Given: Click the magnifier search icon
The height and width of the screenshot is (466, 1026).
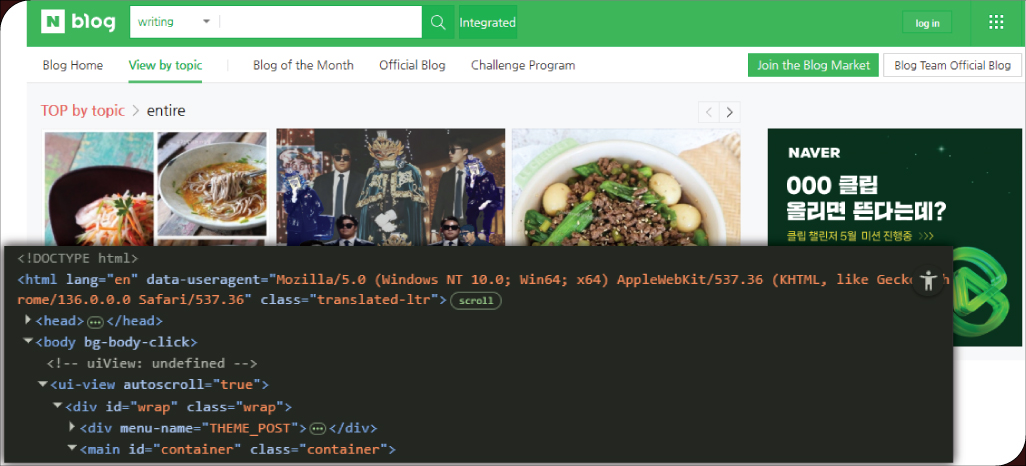Looking at the screenshot, I should tap(437, 22).
